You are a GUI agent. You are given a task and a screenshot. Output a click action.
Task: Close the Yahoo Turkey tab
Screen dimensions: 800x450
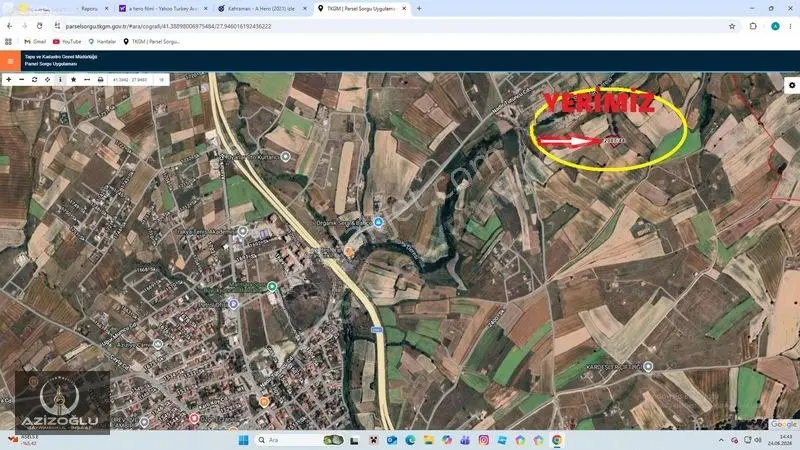coord(206,9)
